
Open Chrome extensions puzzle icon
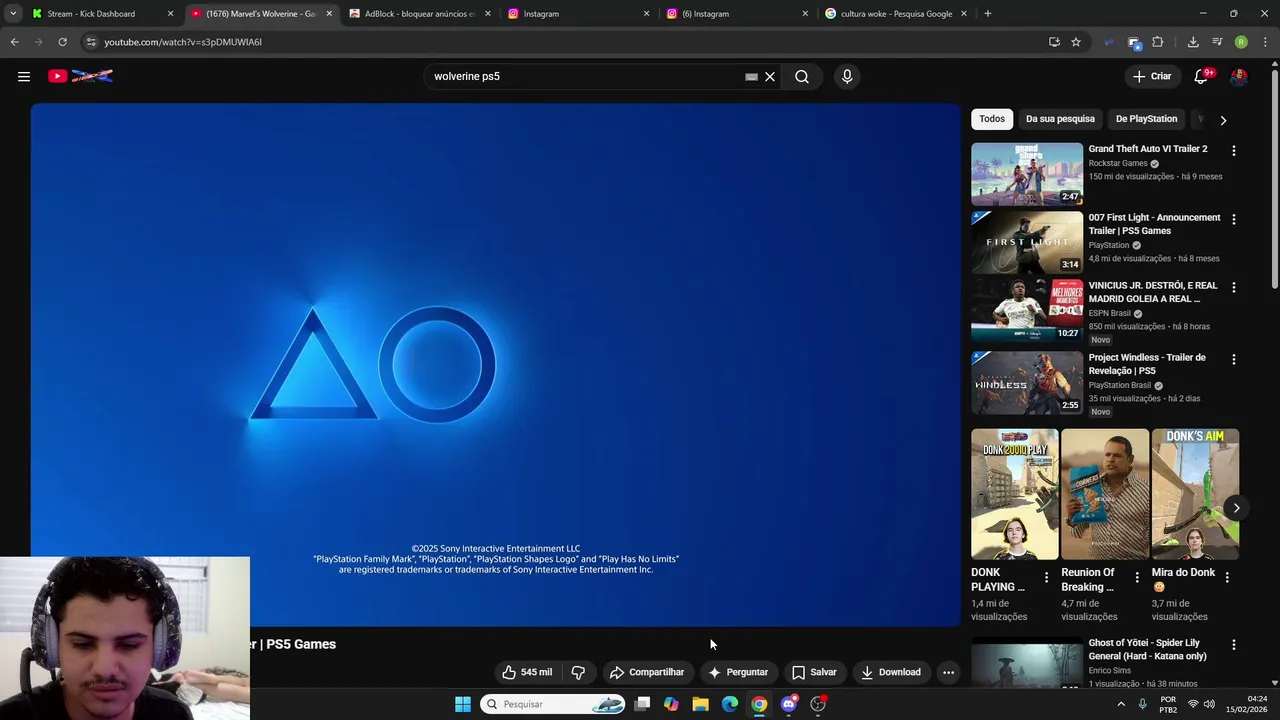1157,42
